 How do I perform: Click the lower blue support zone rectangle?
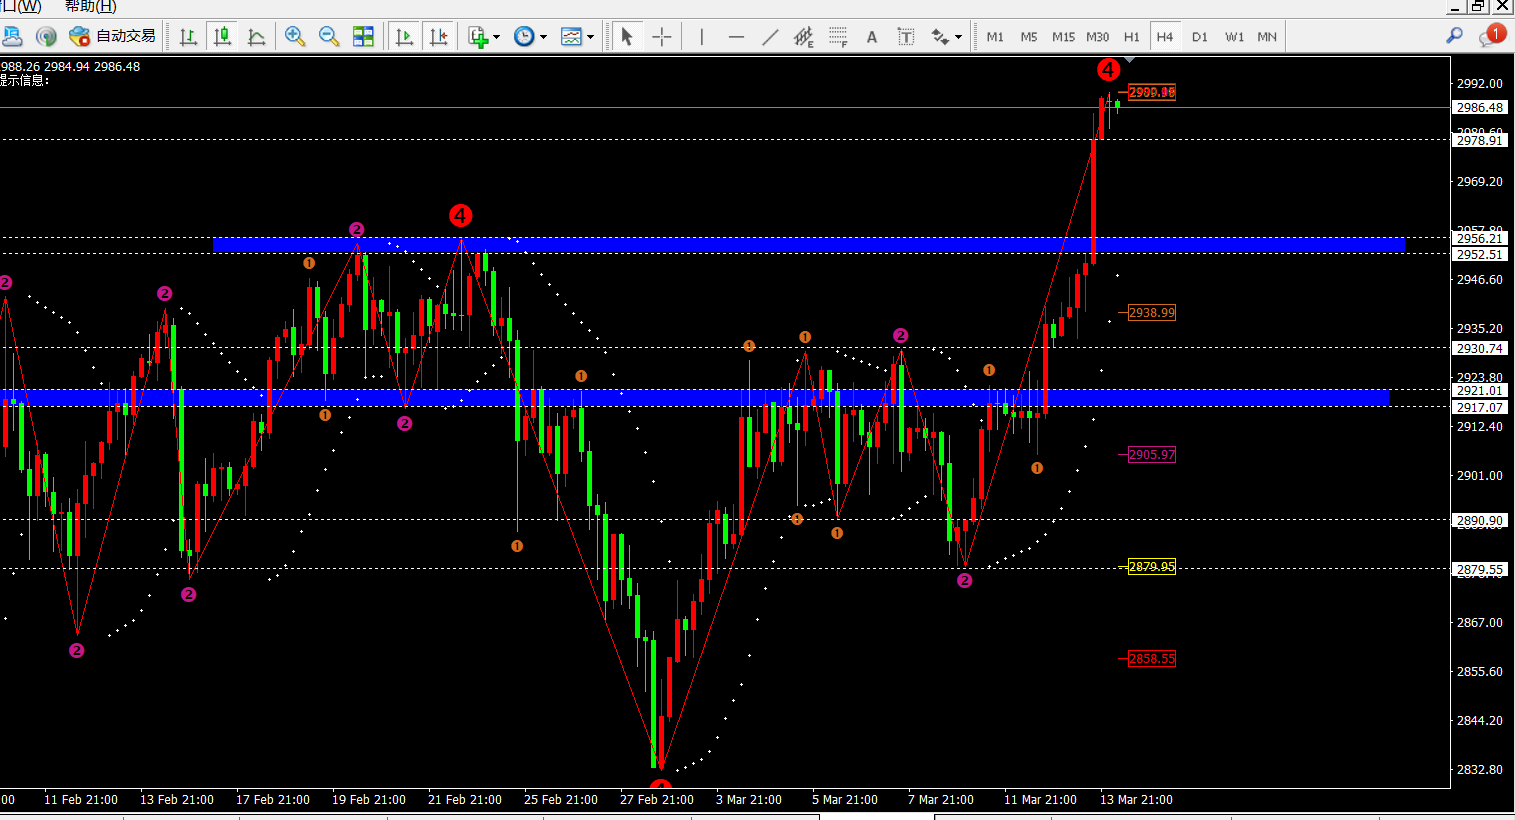694,397
